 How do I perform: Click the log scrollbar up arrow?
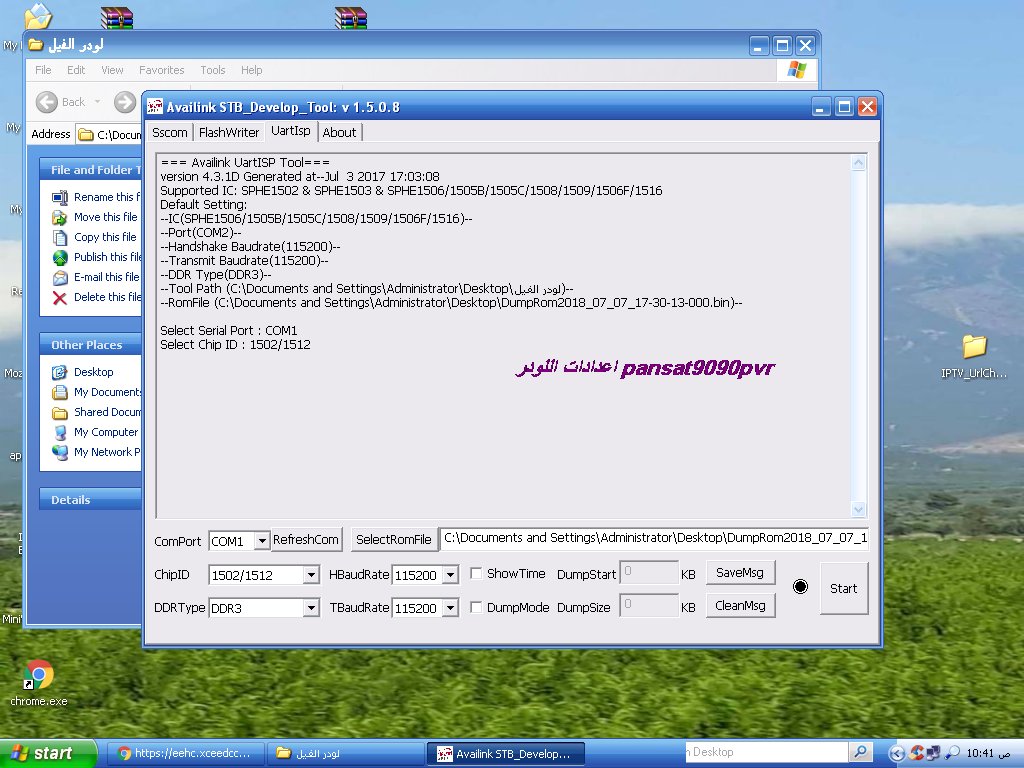coord(859,163)
